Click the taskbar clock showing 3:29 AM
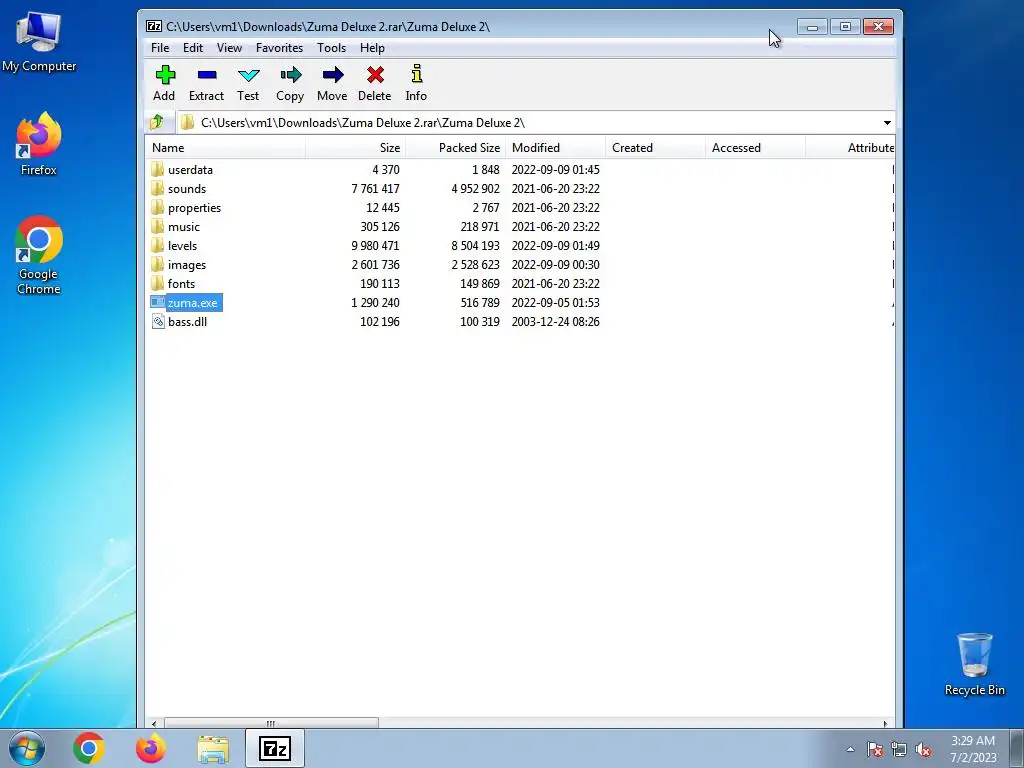Image resolution: width=1024 pixels, height=768 pixels. [973, 749]
